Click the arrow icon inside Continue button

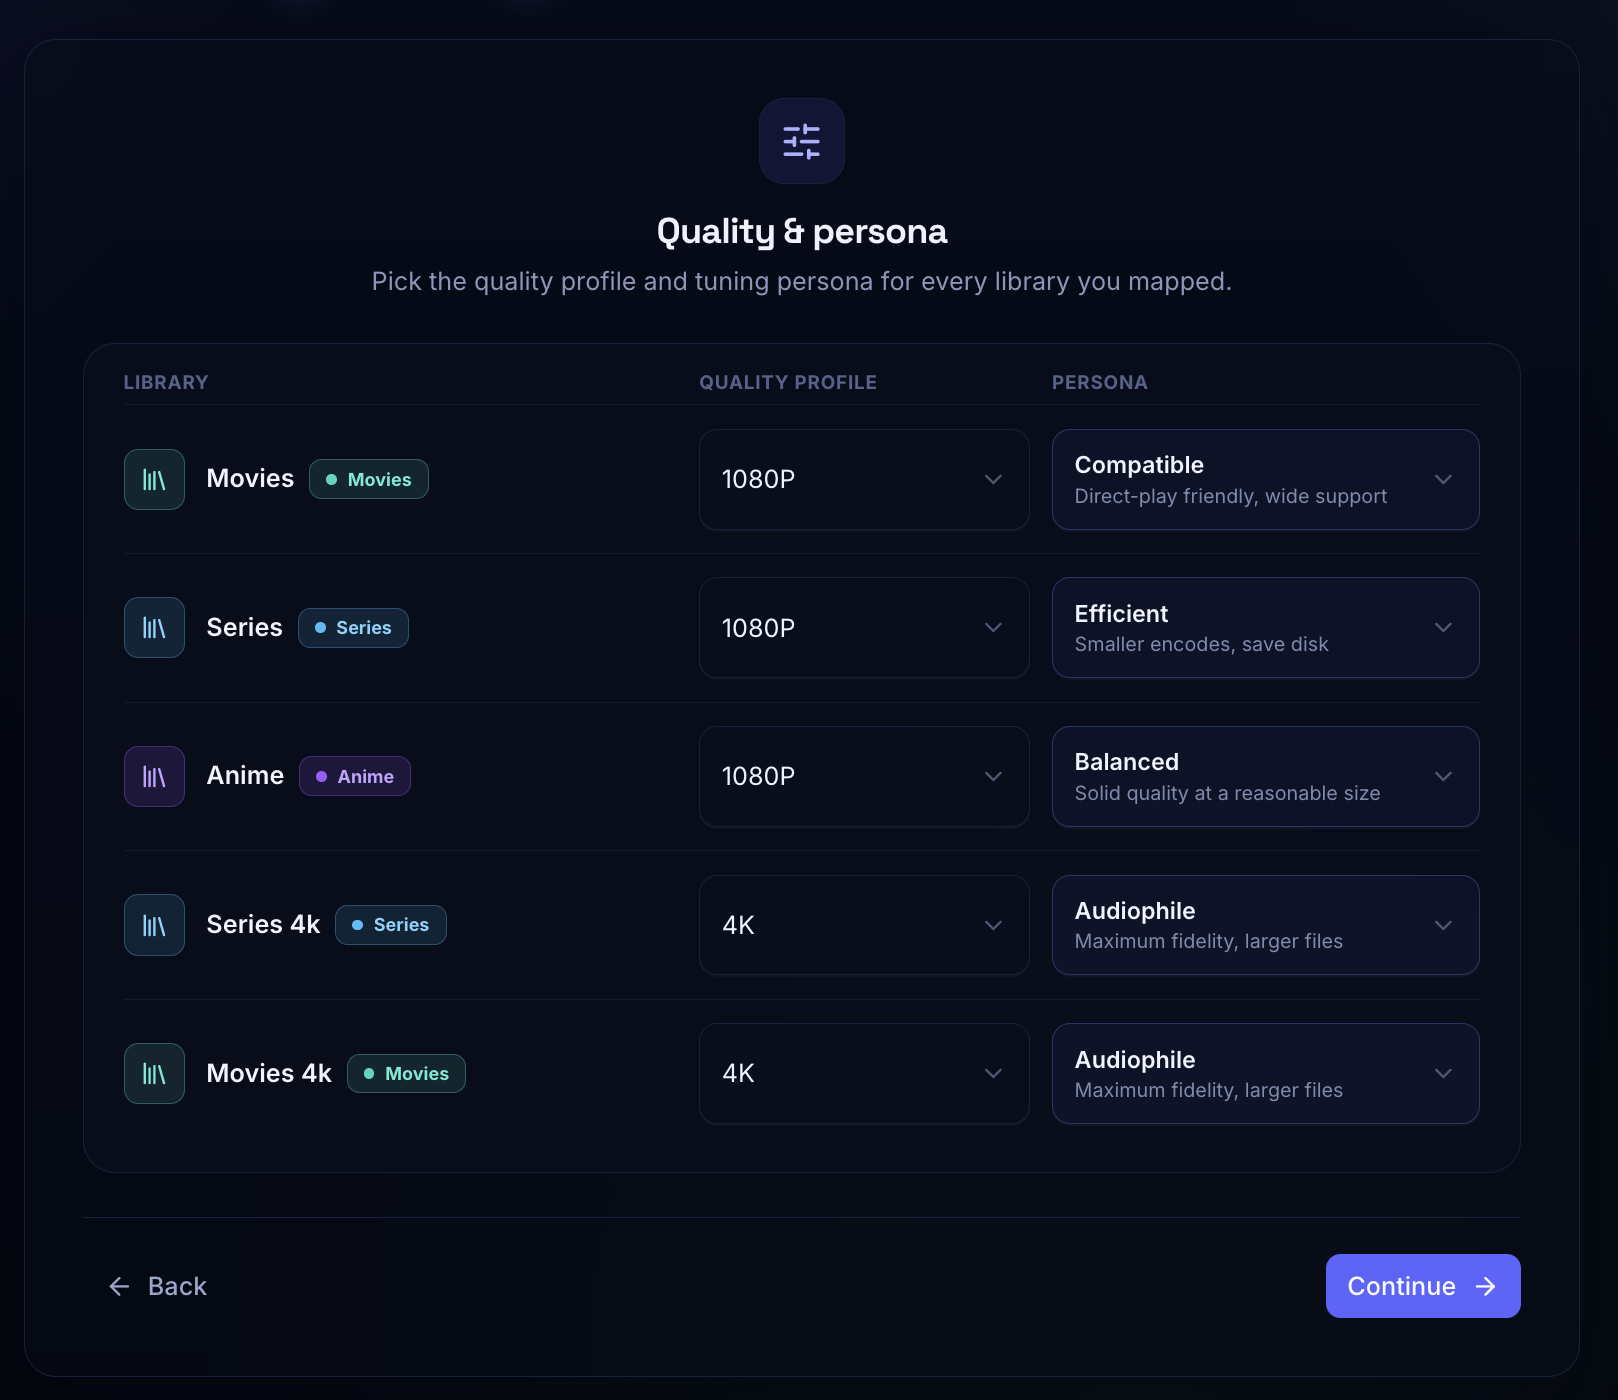1486,1286
